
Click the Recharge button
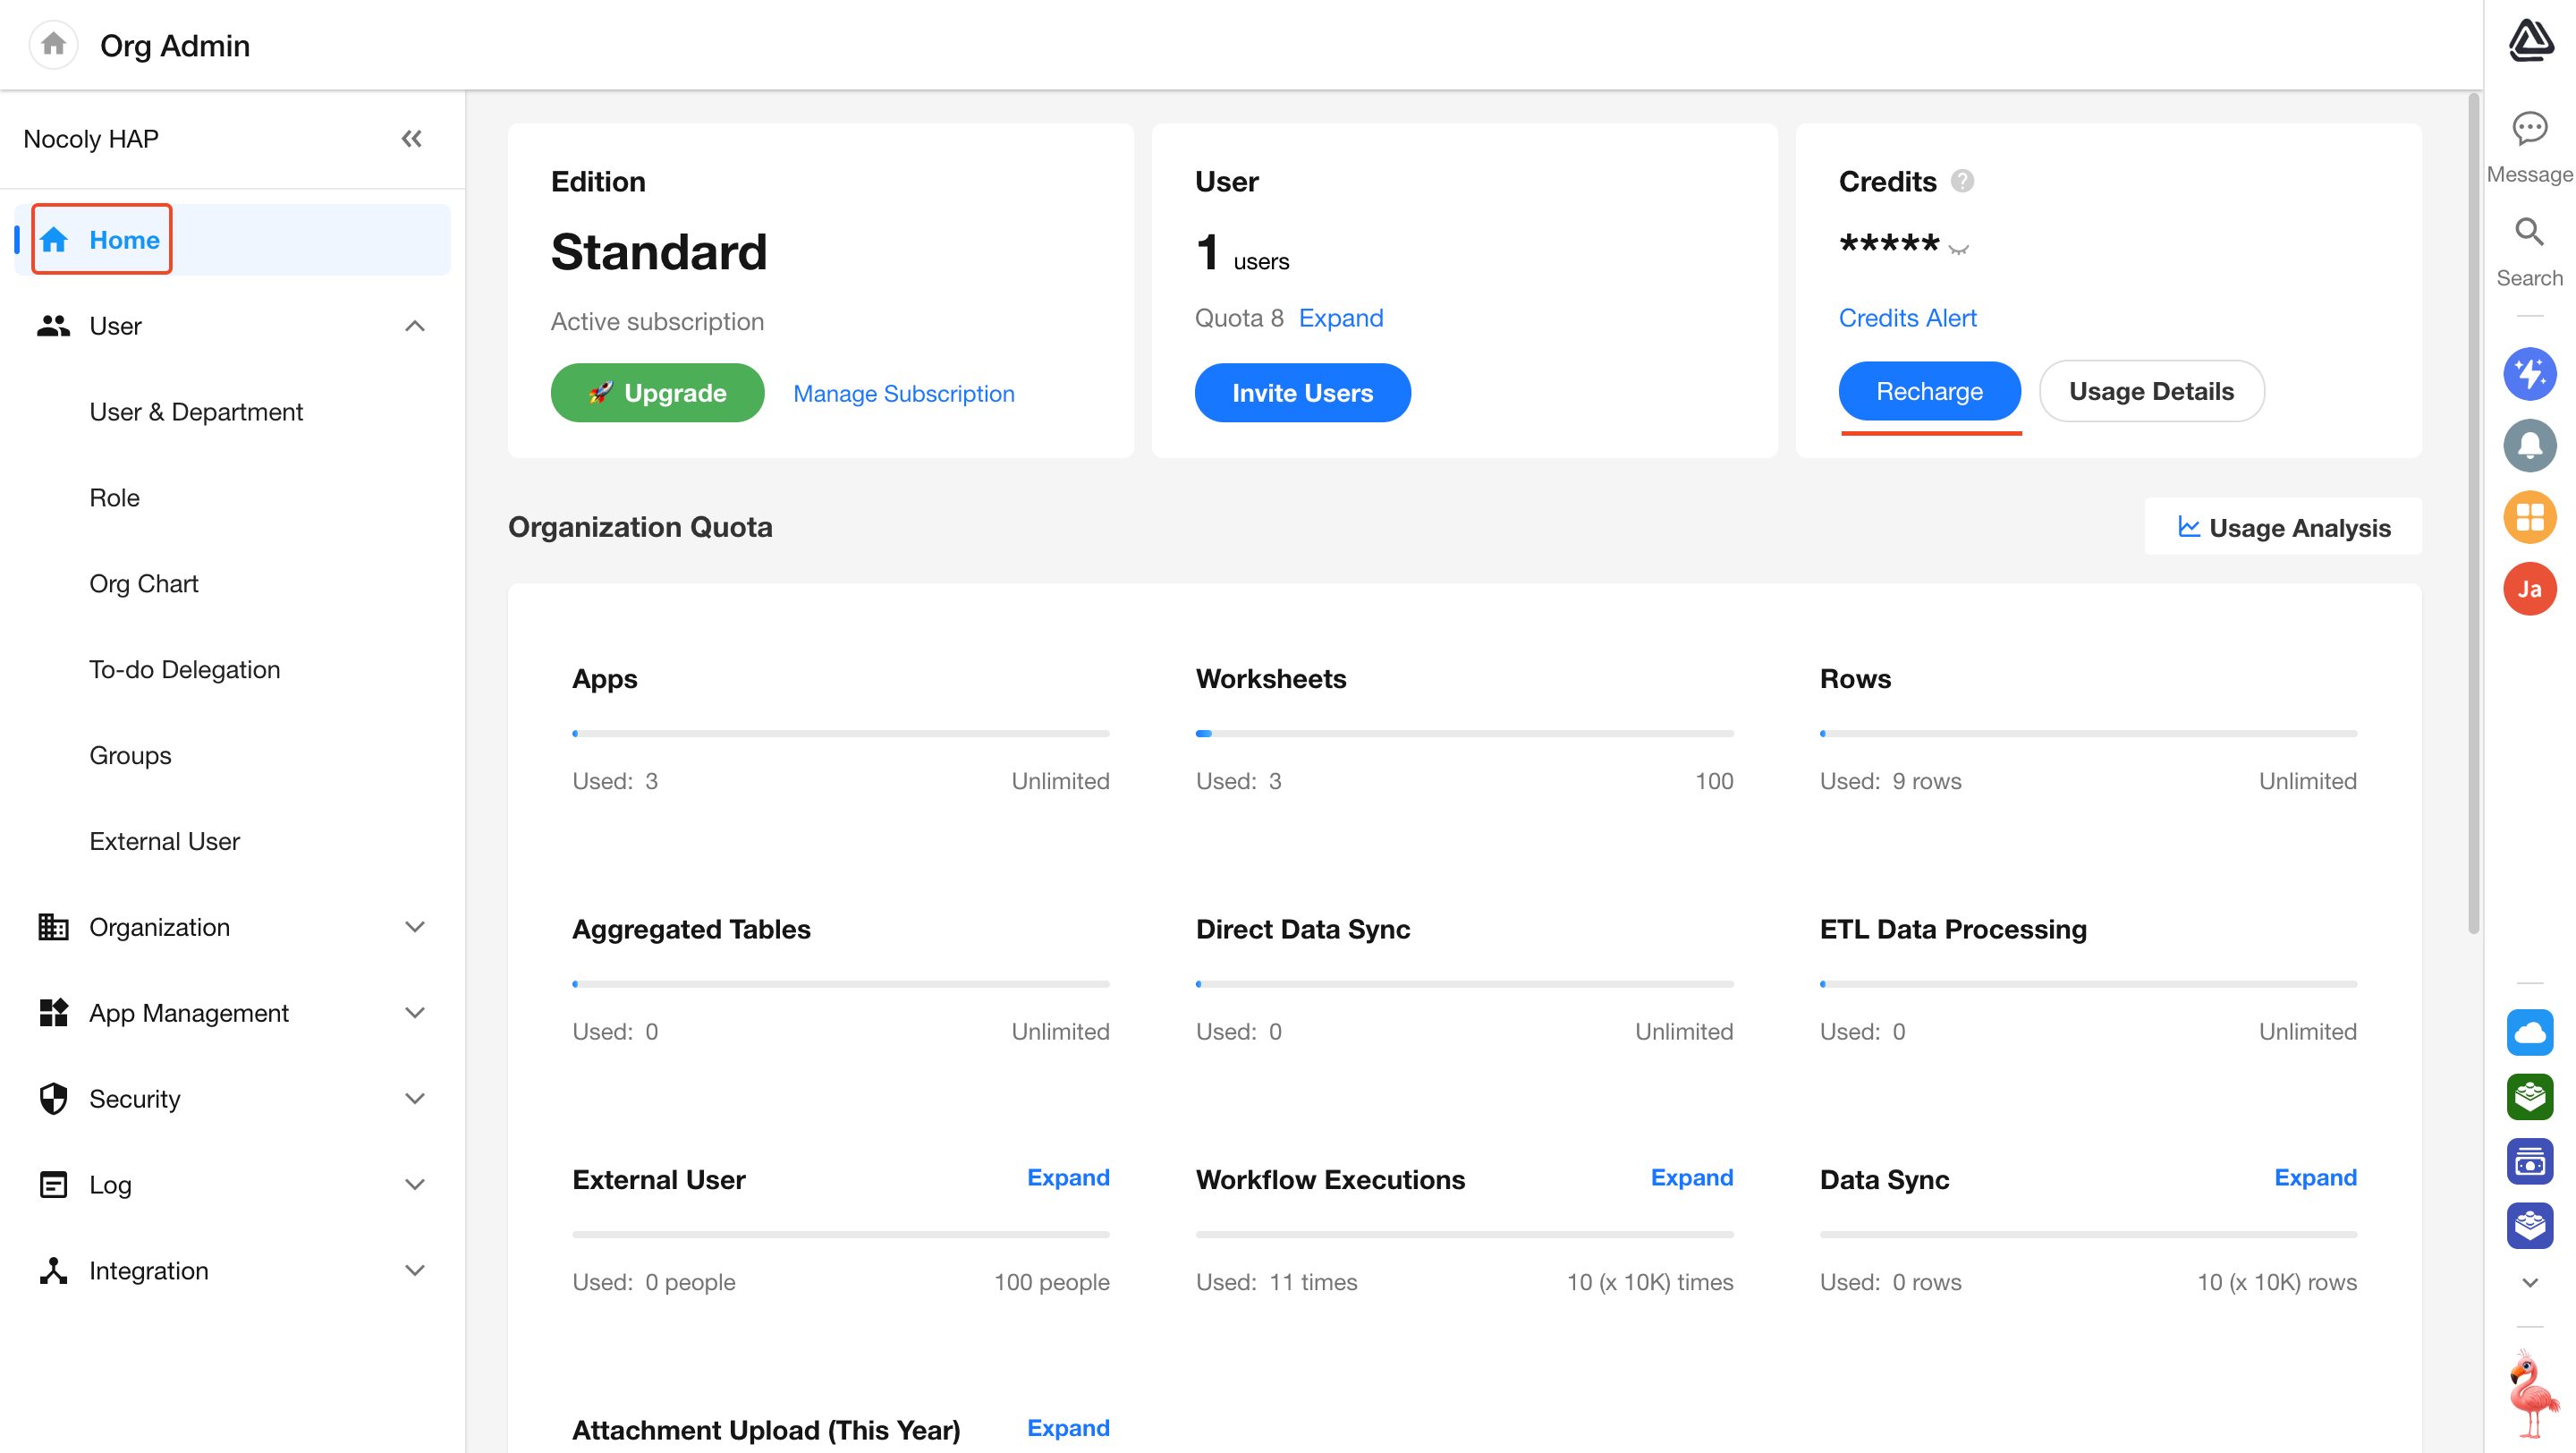click(1928, 391)
